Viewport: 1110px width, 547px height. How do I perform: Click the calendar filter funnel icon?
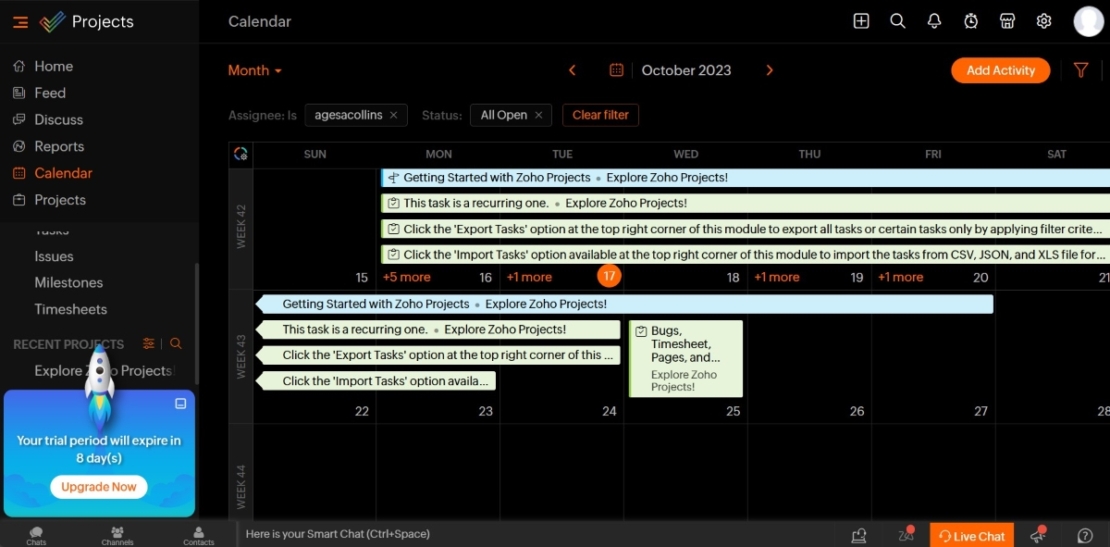coord(1081,70)
